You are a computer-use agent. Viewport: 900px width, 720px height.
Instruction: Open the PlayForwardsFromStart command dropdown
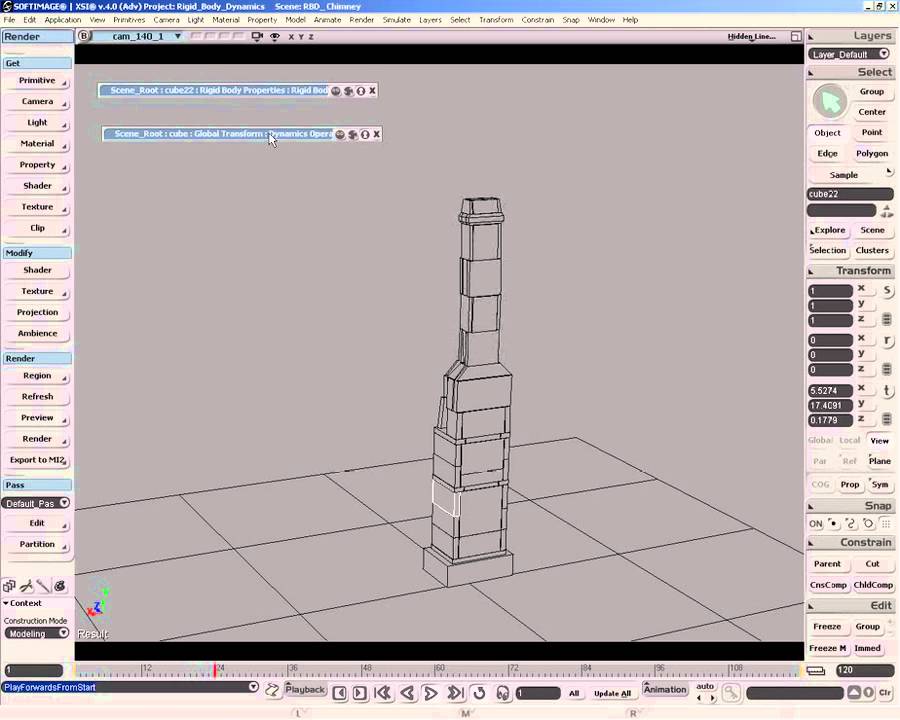(x=253, y=687)
